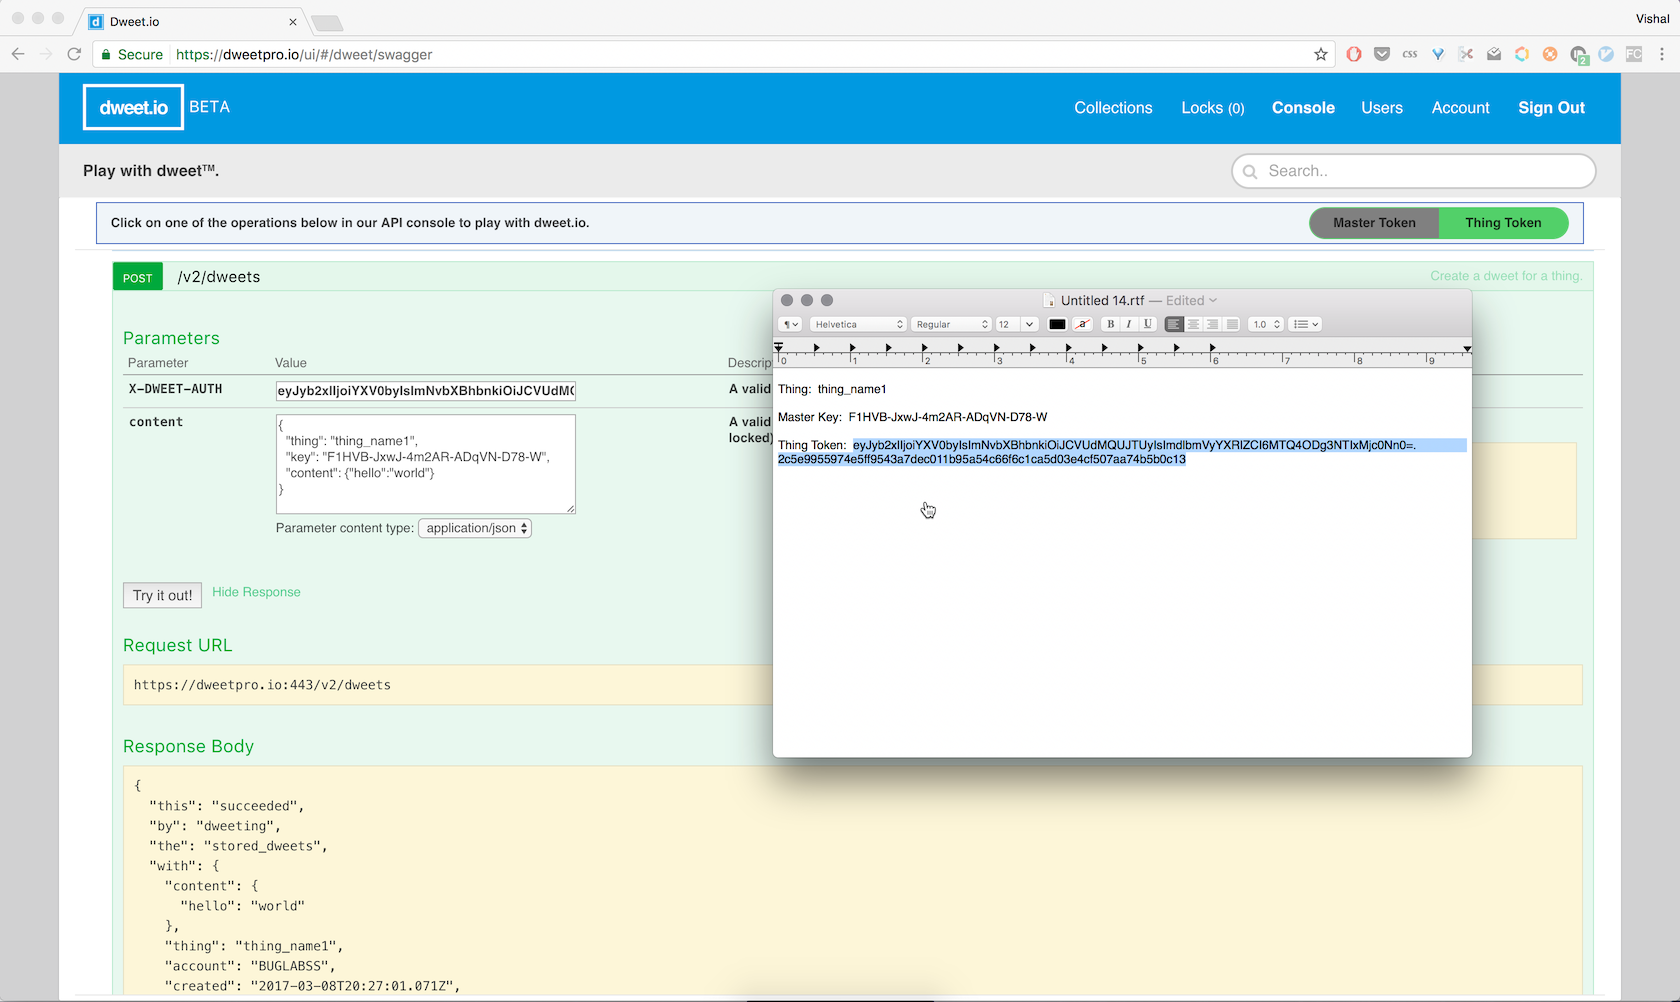Toggle italic in the TextEdit toolbar
Viewport: 1680px width, 1002px height.
1129,324
